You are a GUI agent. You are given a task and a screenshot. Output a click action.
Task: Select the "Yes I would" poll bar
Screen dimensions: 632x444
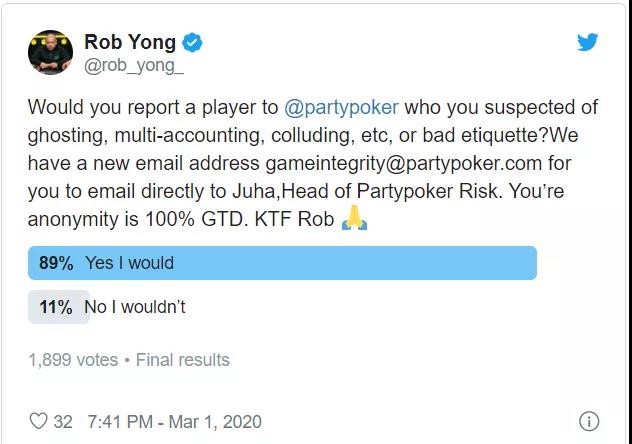point(282,263)
